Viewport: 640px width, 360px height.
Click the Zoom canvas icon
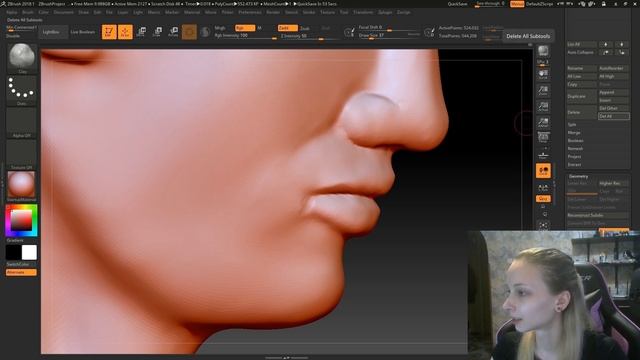coord(543,91)
